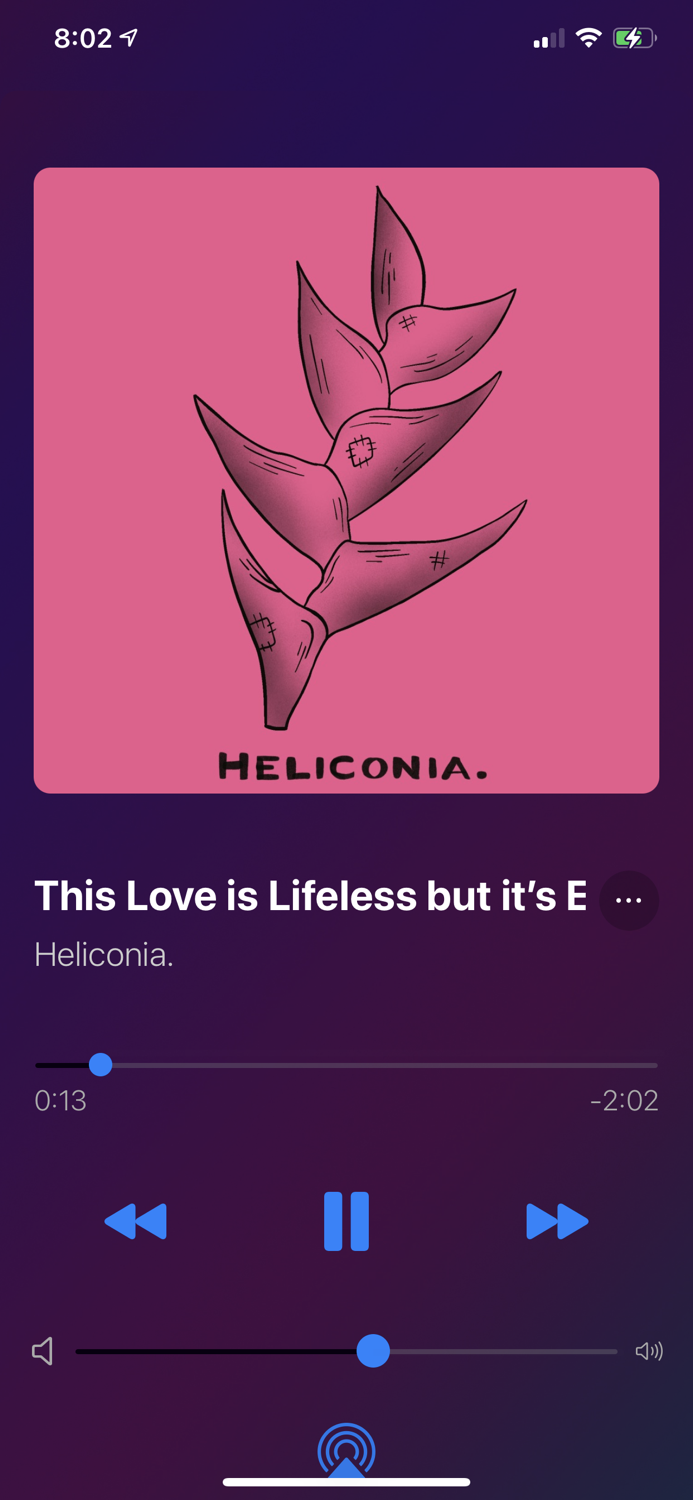
Task: Tap the low volume speaker icon
Action: tap(42, 1352)
